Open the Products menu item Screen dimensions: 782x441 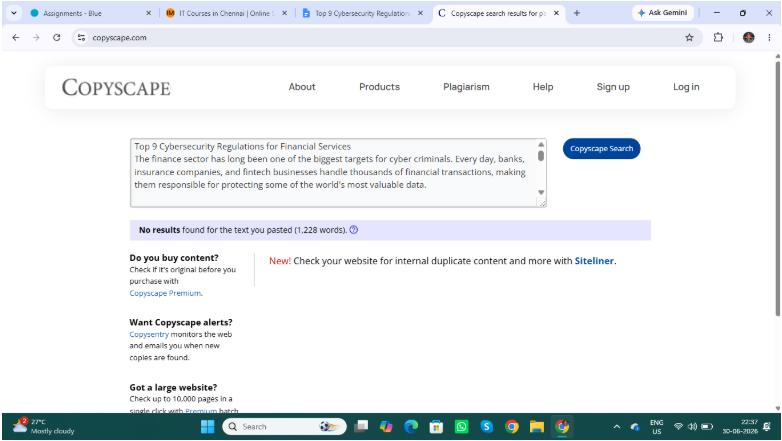point(379,87)
